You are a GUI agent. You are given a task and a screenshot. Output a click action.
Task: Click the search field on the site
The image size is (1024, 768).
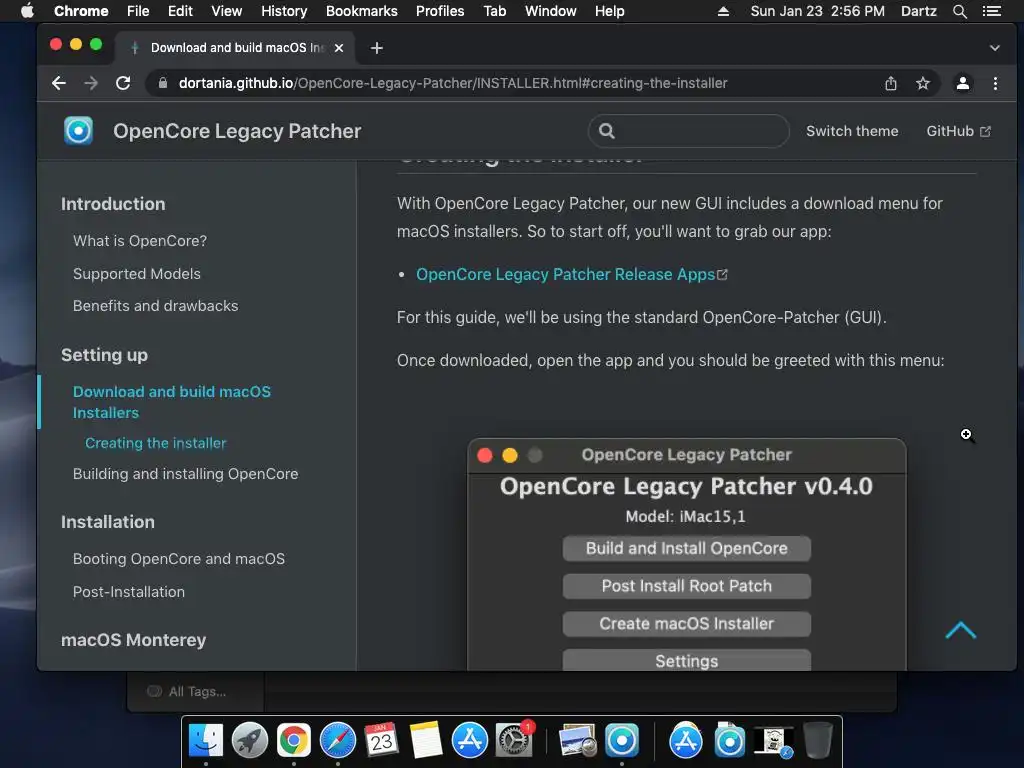(688, 131)
